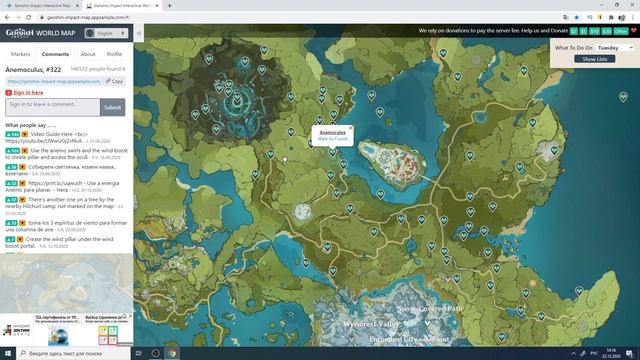Close the advertisement in the sidebar
The height and width of the screenshot is (360, 640).
[130, 316]
